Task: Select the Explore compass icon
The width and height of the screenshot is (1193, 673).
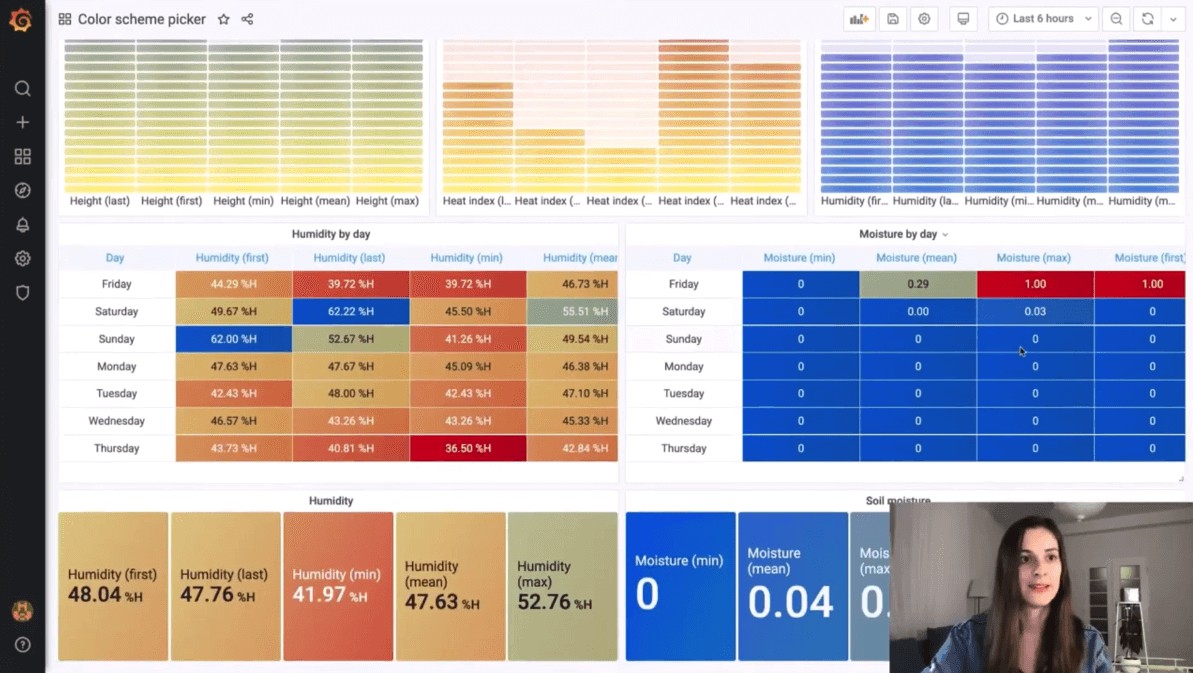Action: [22, 190]
